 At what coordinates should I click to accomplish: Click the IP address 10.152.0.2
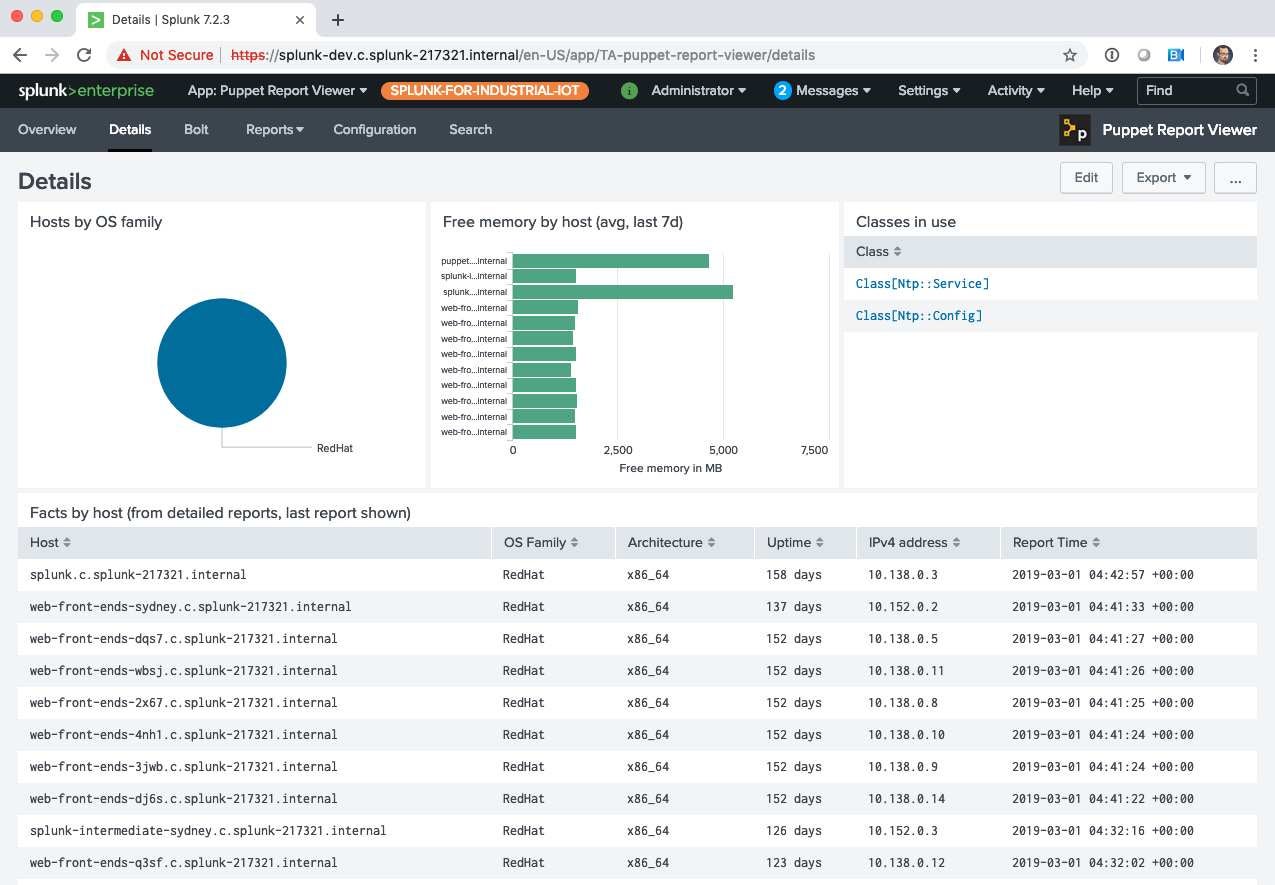click(901, 607)
